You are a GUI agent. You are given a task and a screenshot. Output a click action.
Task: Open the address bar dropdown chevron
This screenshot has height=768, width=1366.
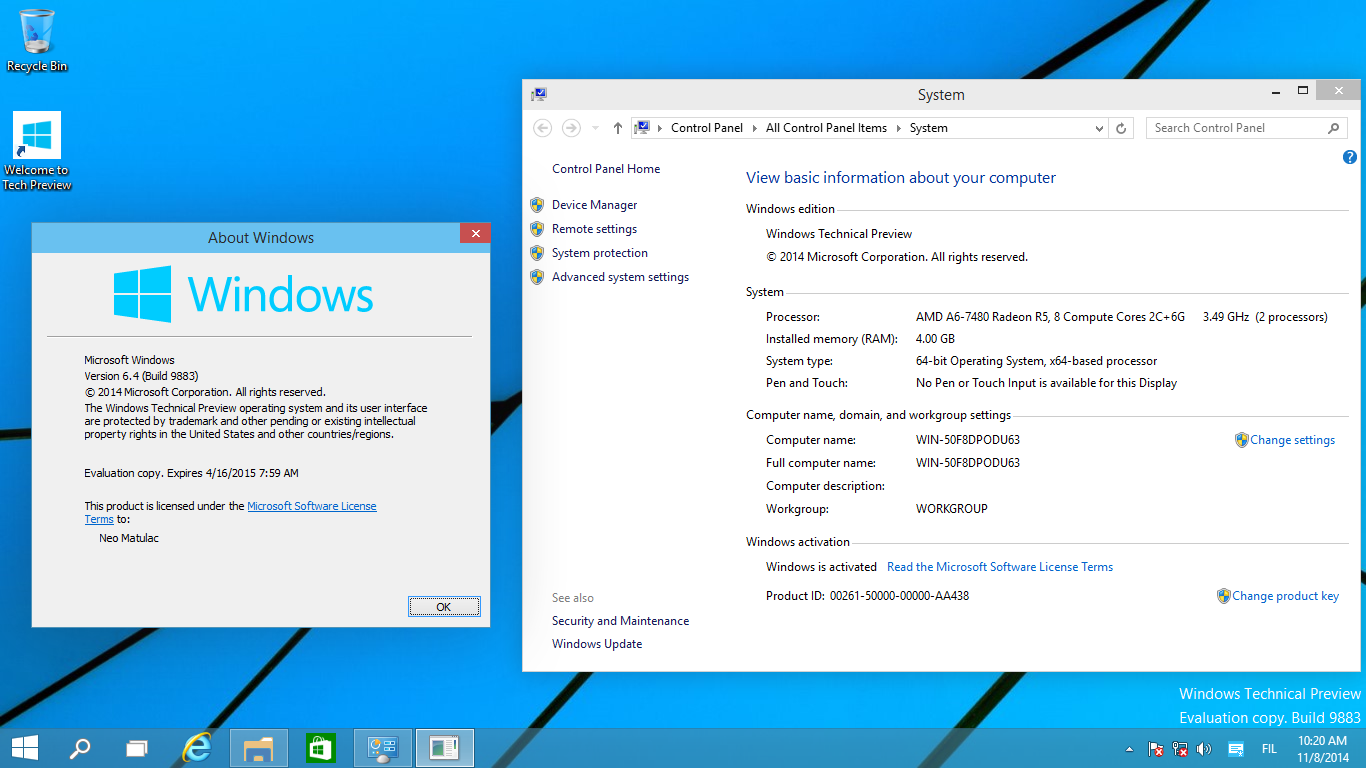pos(1099,128)
